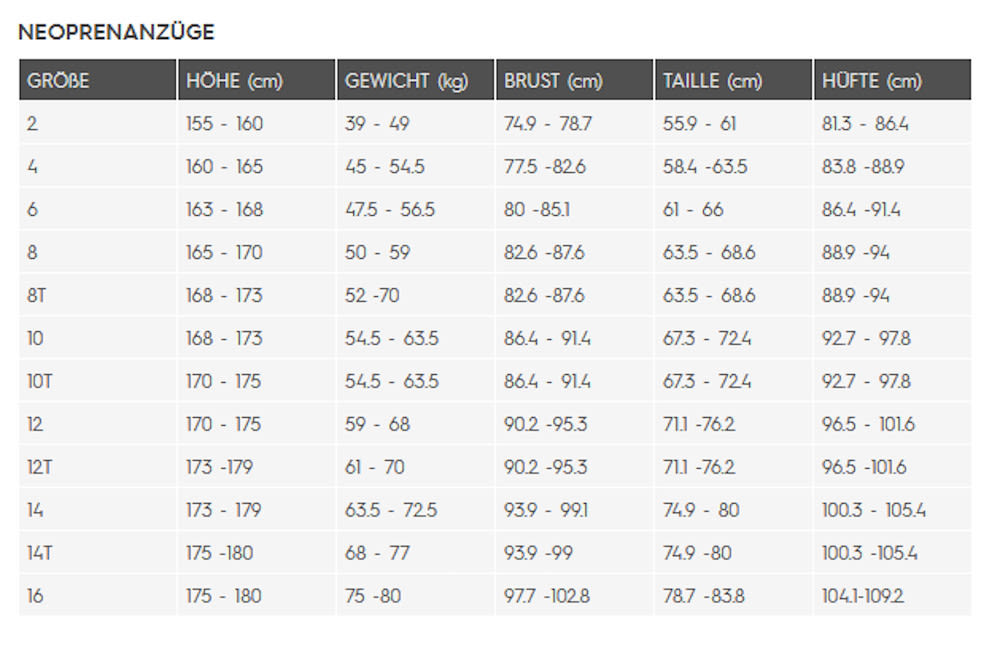Select the BRUST (cm) column header

[575, 80]
